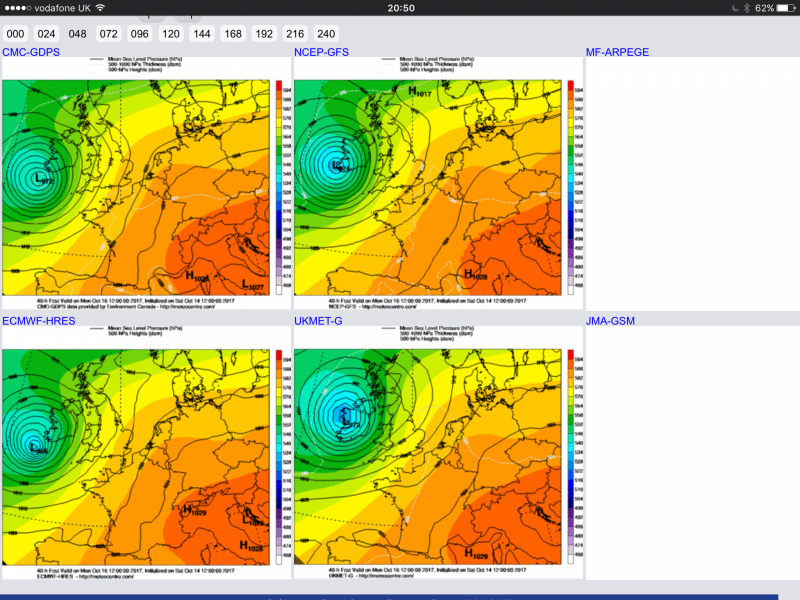Select the 168 forecast hour button
The width and height of the screenshot is (800, 600).
point(233,34)
